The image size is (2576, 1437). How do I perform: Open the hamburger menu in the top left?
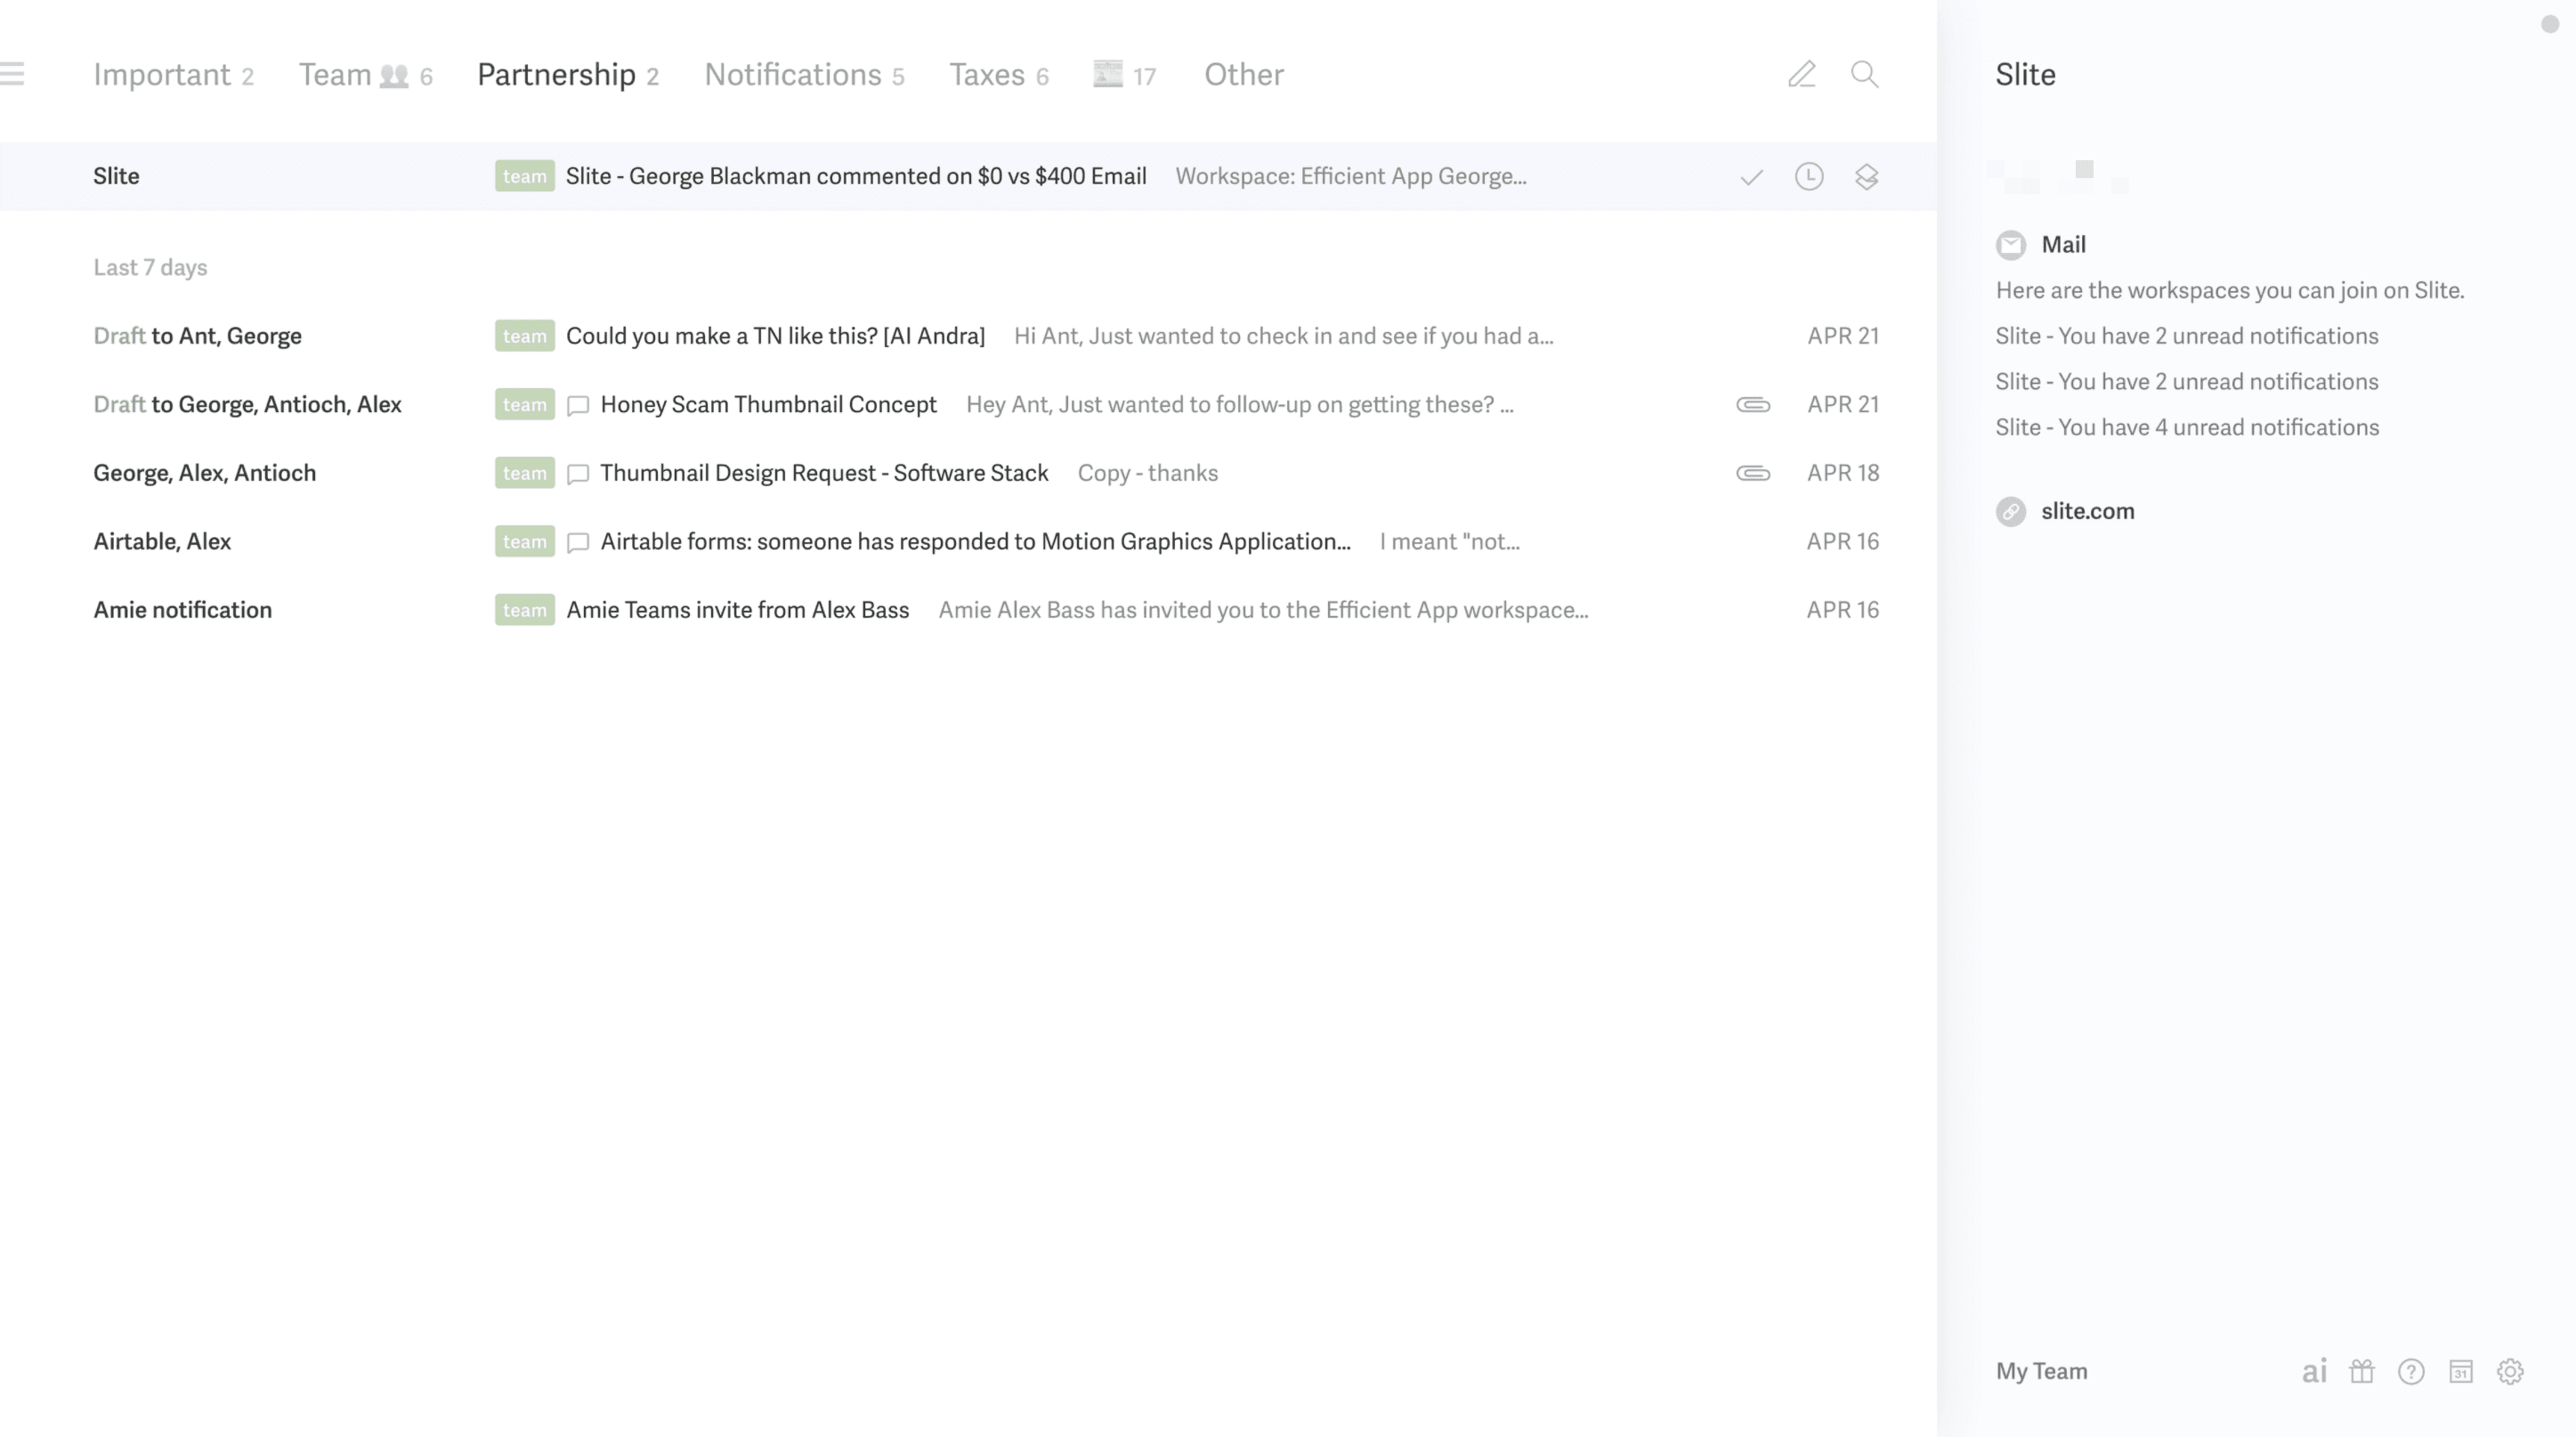click(x=14, y=73)
